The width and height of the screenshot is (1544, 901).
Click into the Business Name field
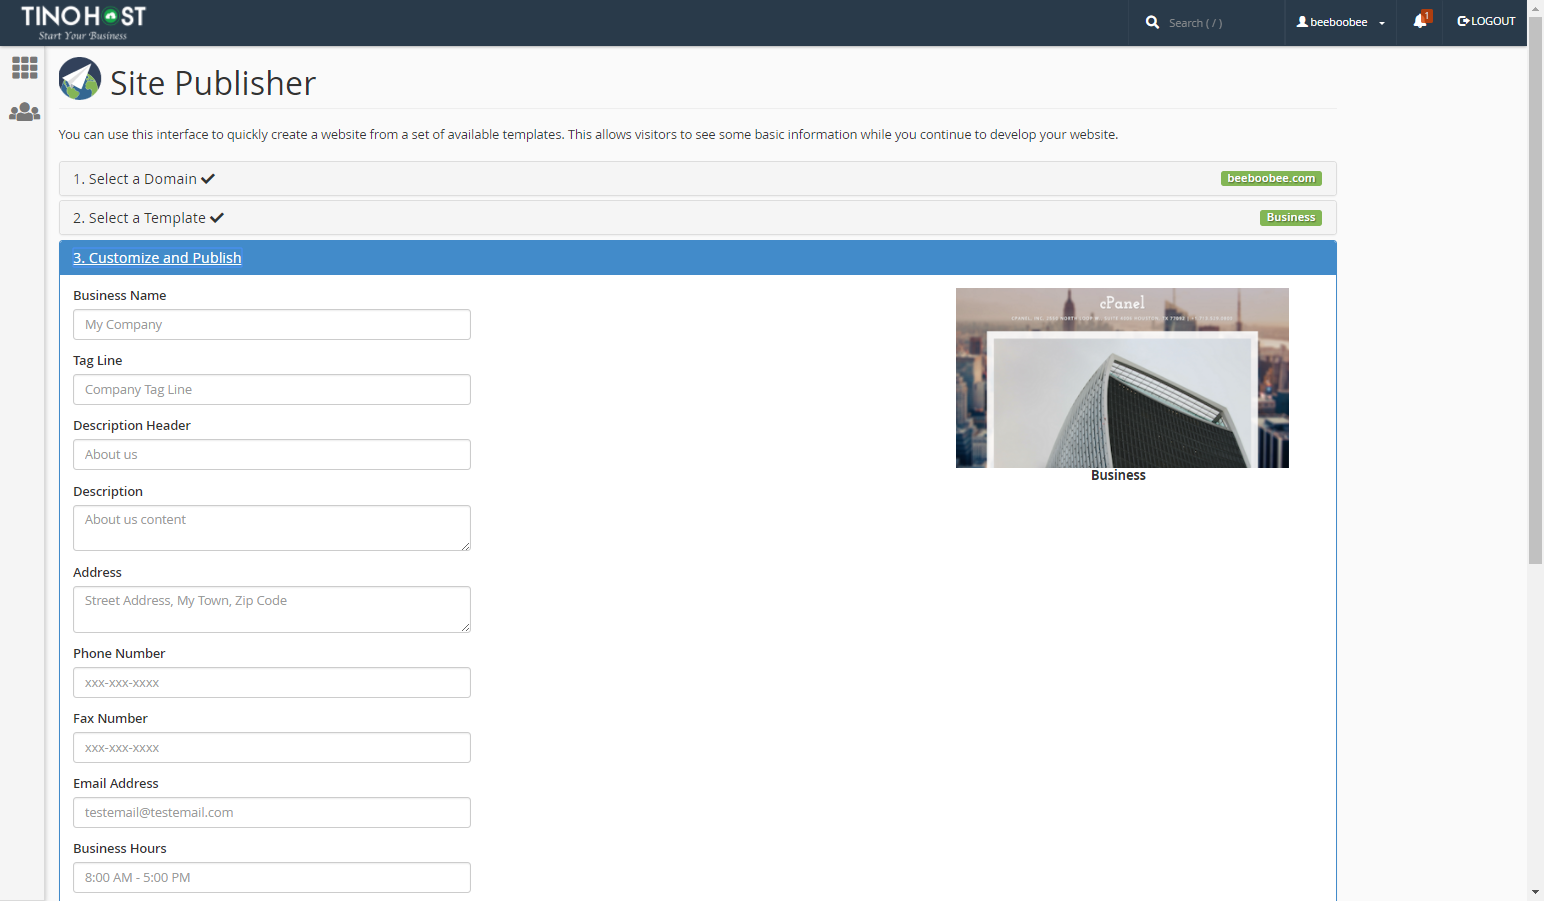pos(272,325)
